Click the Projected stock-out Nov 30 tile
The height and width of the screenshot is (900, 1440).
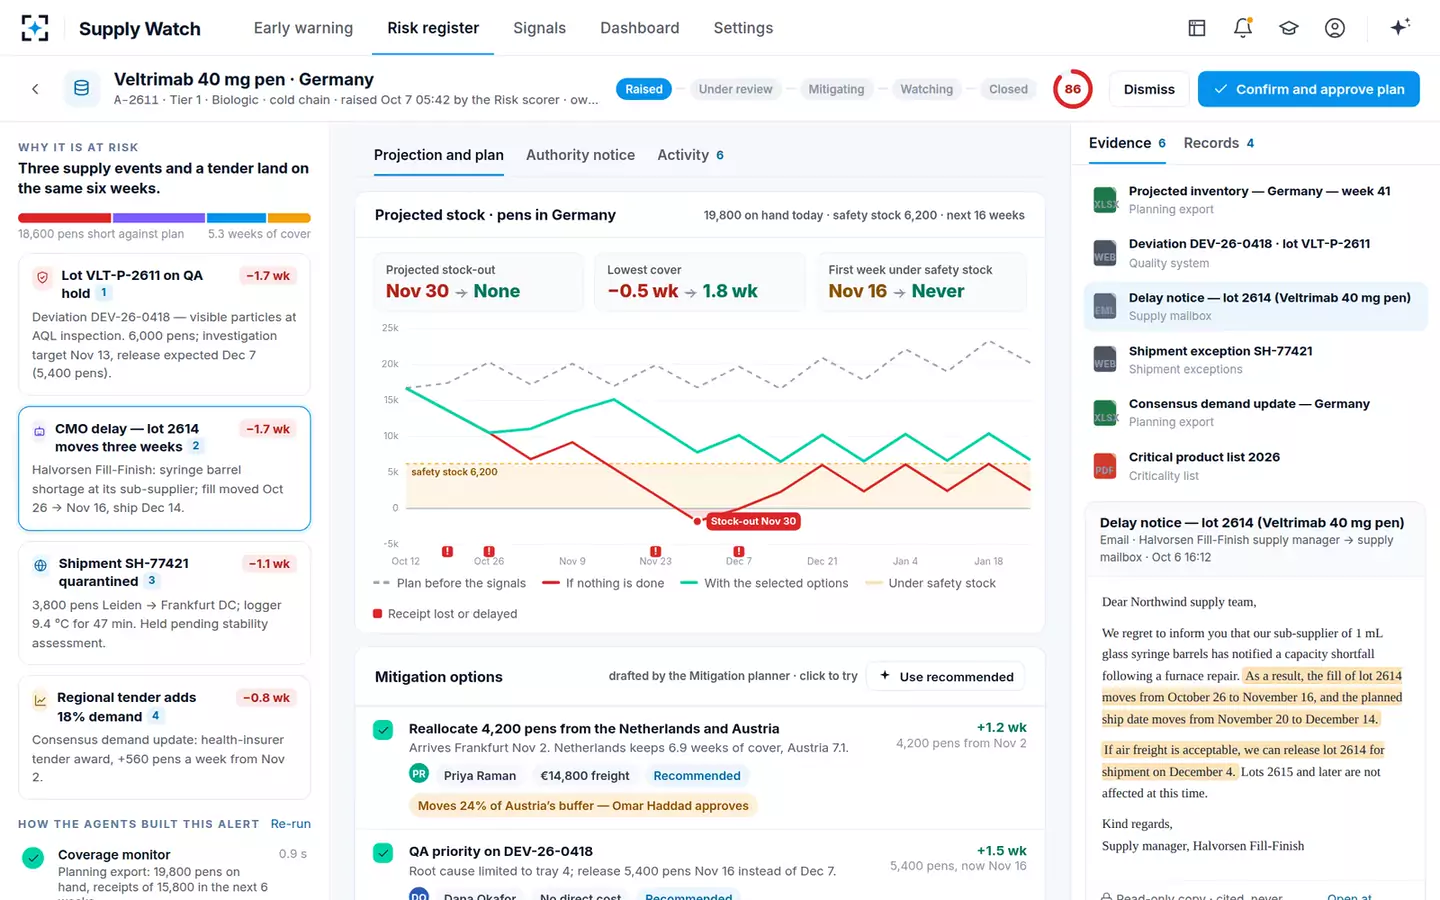(478, 281)
